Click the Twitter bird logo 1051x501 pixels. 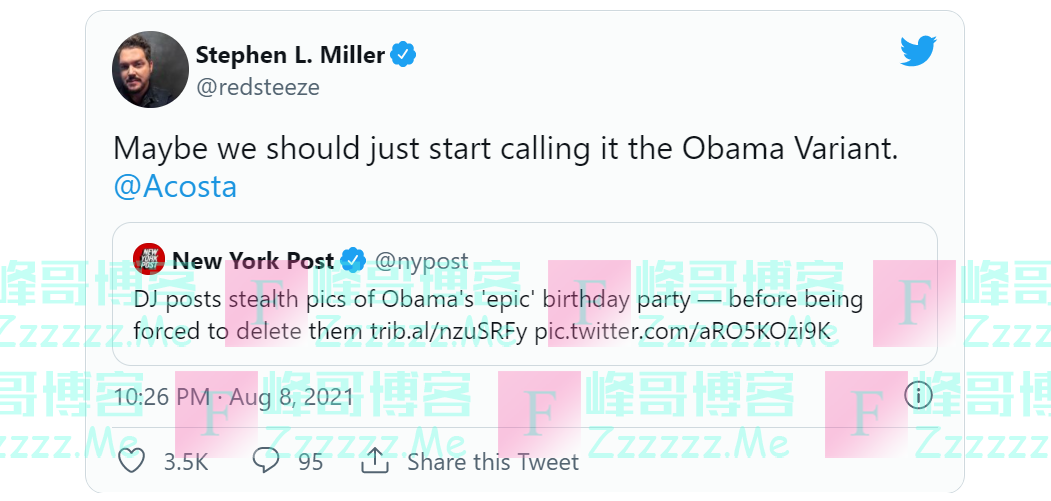click(917, 52)
